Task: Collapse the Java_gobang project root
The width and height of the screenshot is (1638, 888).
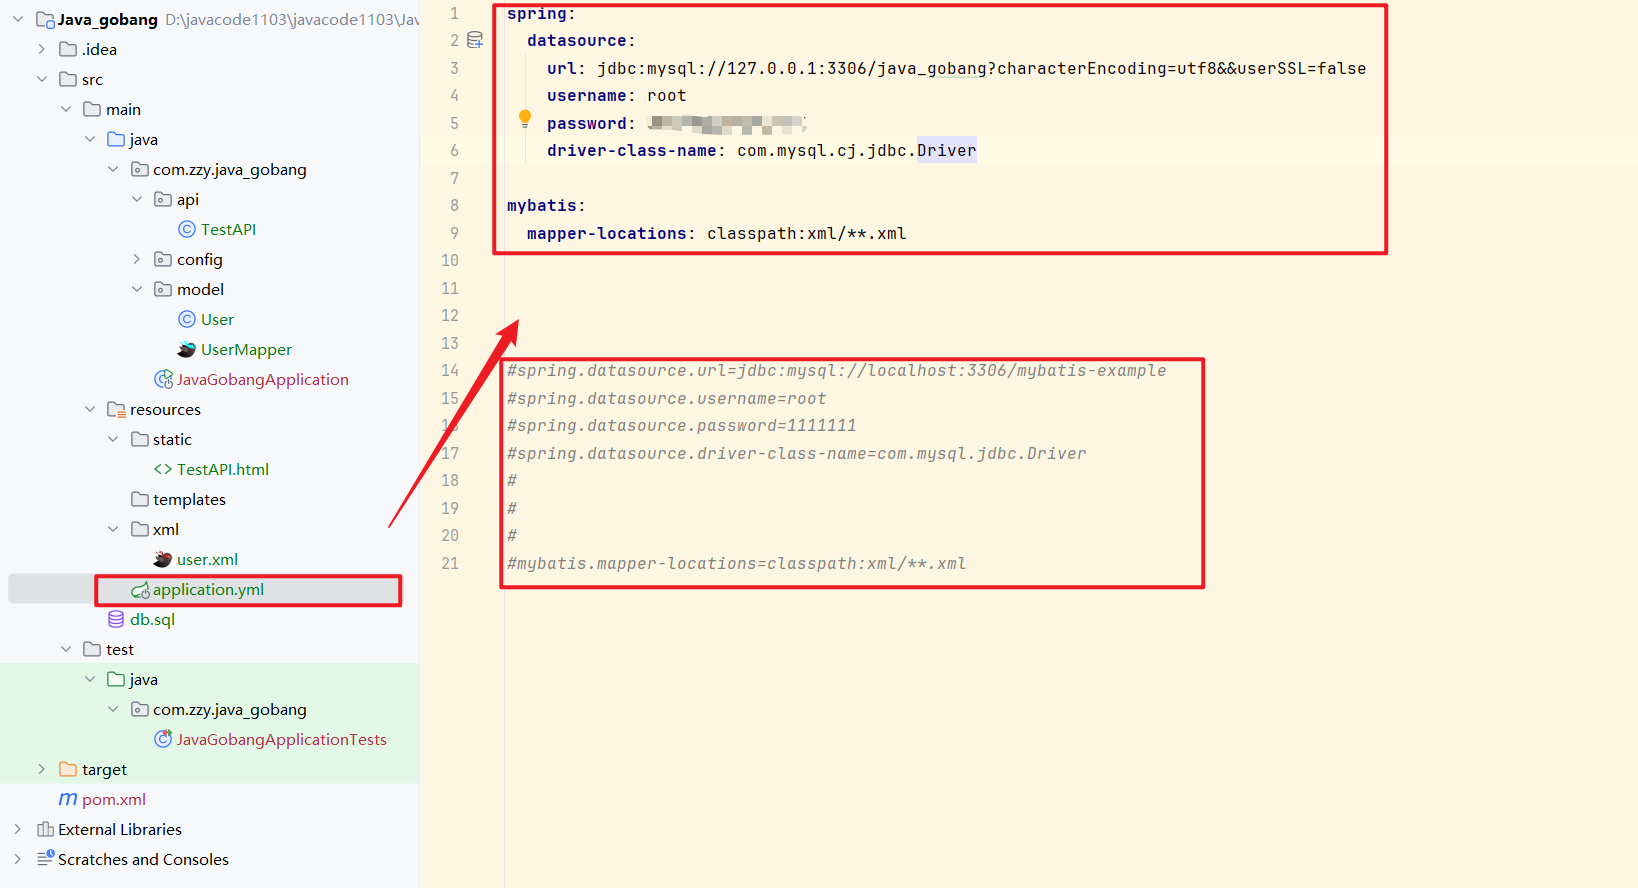Action: (18, 19)
